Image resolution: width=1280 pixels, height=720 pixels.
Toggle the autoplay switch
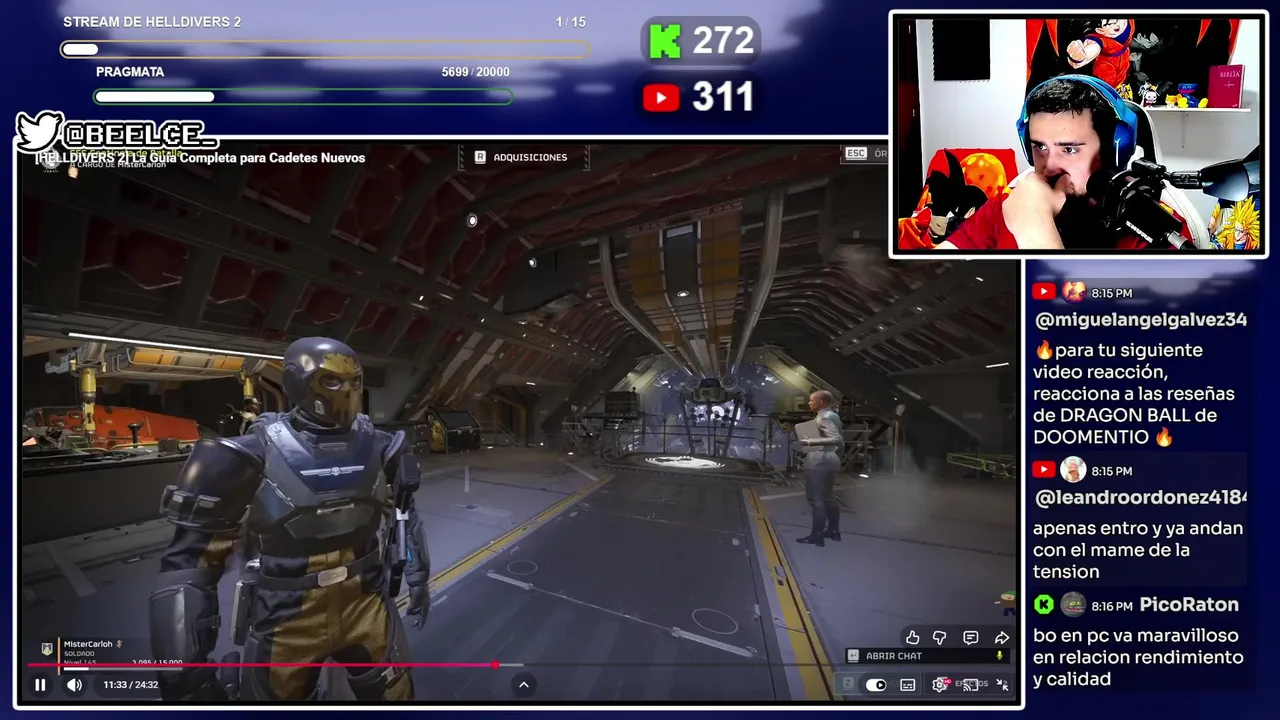coord(876,685)
